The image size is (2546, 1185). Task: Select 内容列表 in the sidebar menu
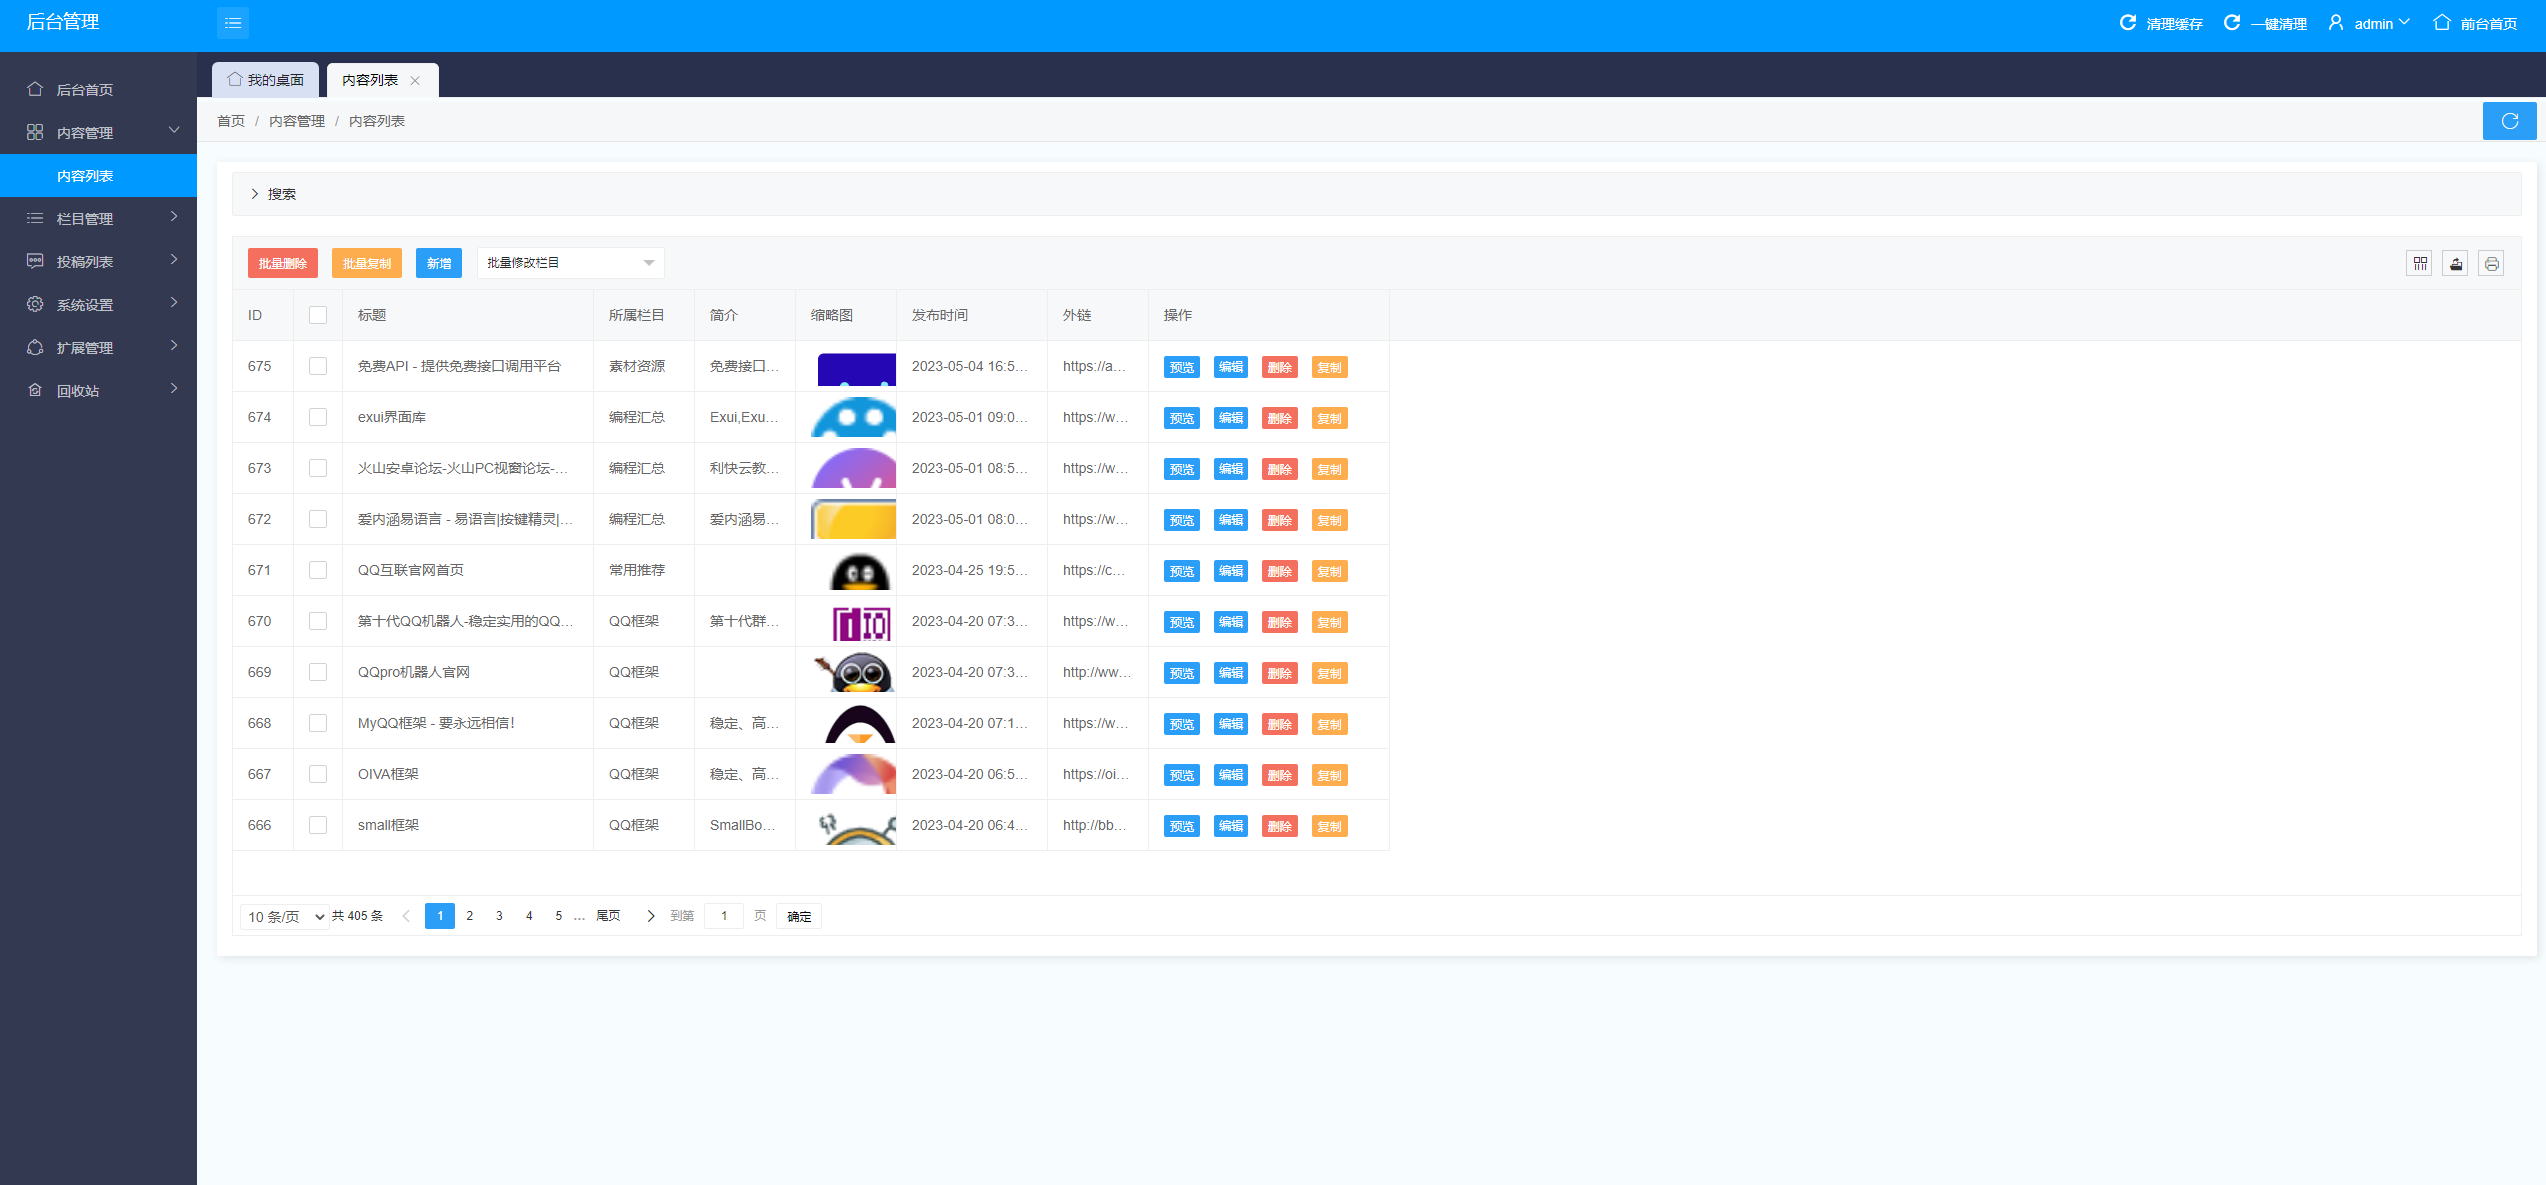point(98,176)
